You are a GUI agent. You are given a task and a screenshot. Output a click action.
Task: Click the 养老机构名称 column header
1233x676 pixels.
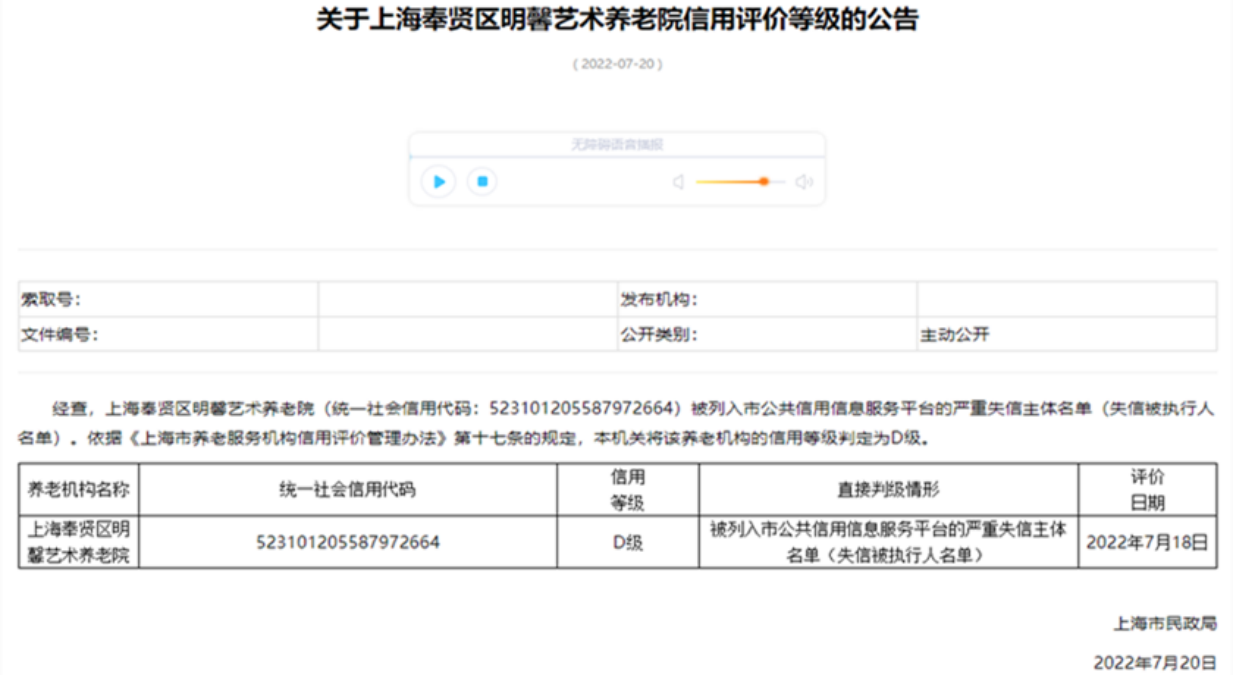(x=79, y=490)
